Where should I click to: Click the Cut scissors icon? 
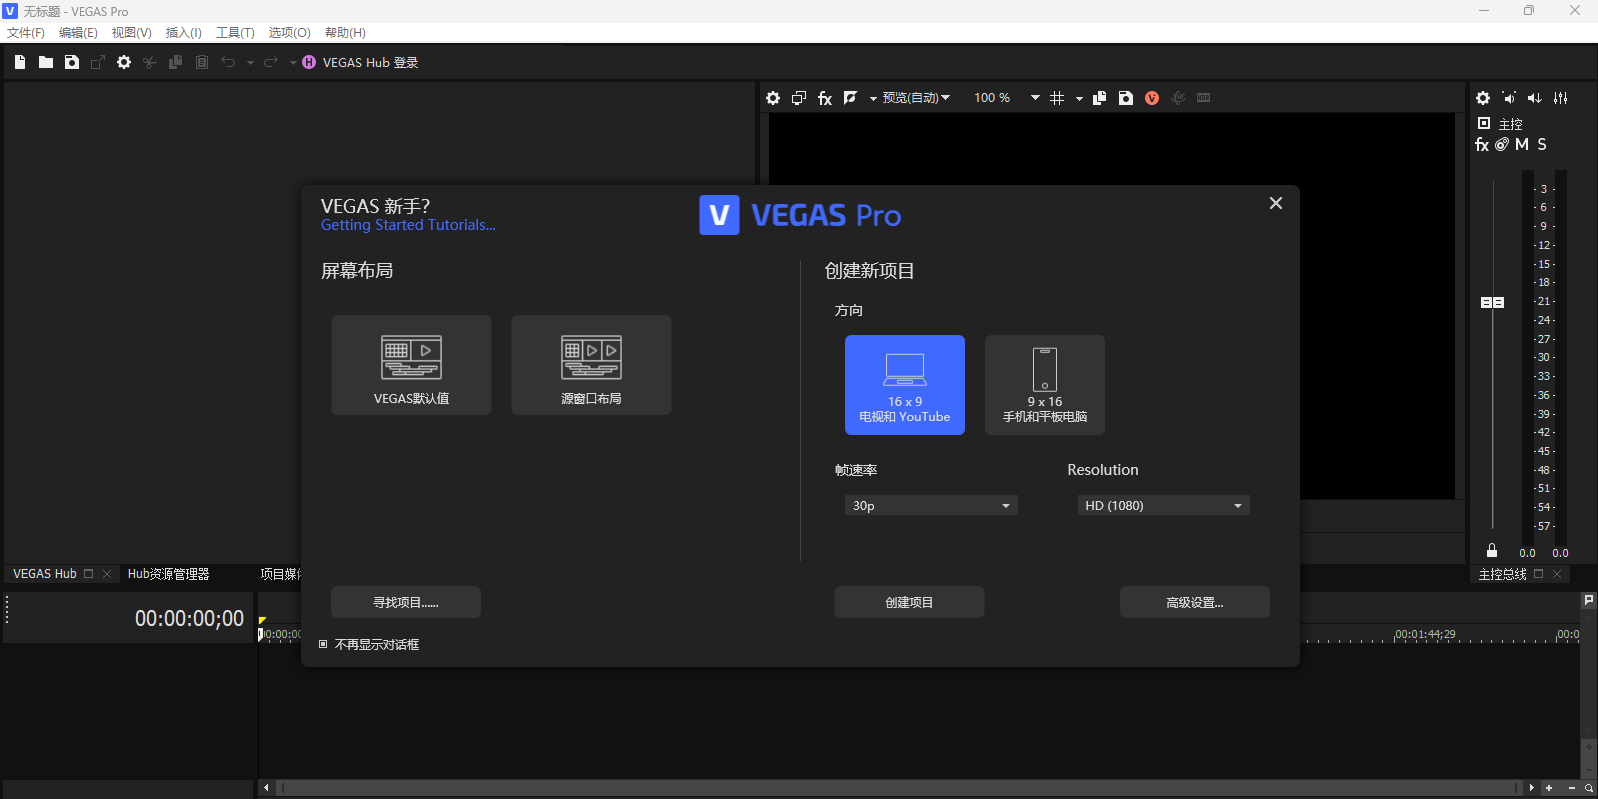pos(150,62)
